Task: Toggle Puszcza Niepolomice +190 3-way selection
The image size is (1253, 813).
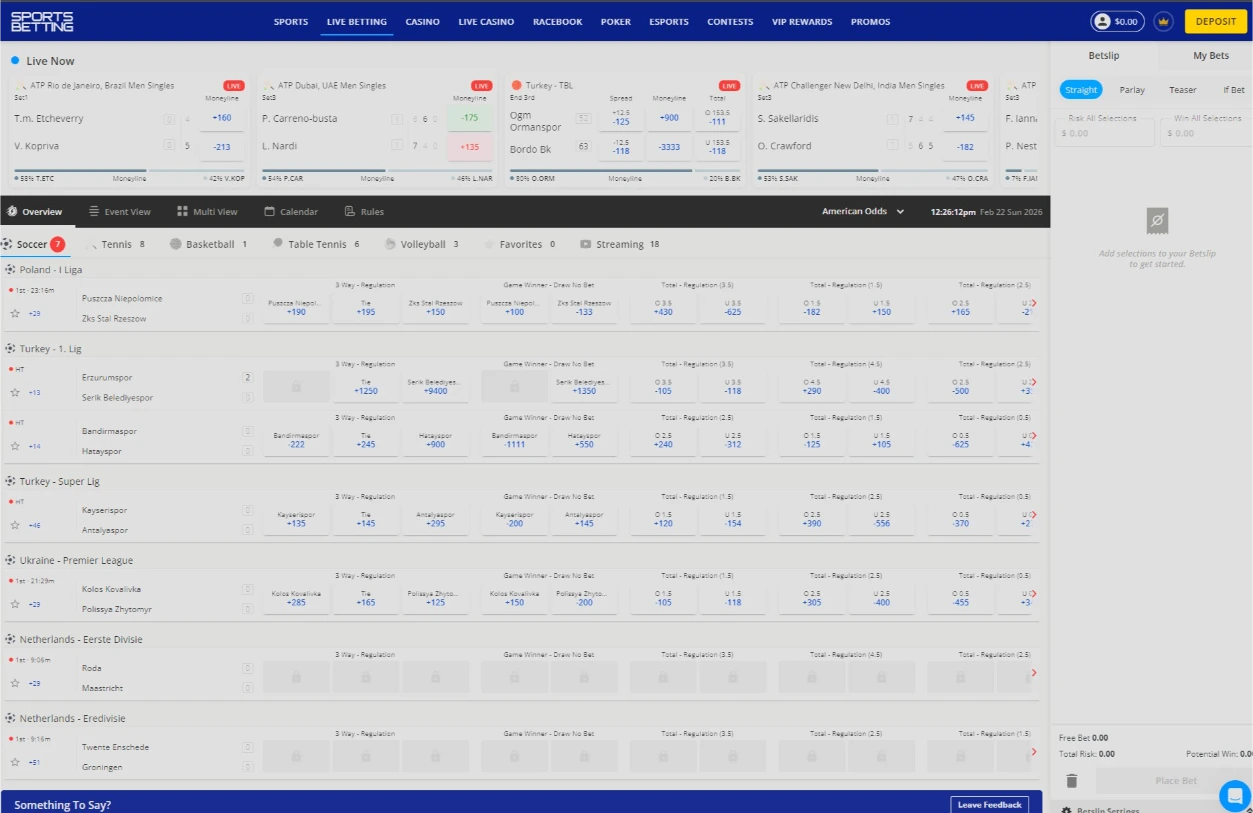Action: [296, 307]
